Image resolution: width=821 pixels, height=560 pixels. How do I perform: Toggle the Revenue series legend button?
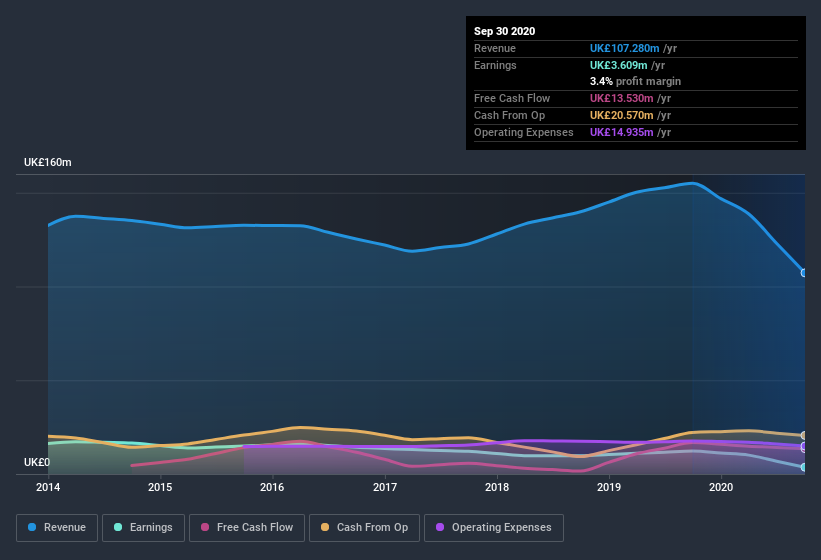coord(57,527)
